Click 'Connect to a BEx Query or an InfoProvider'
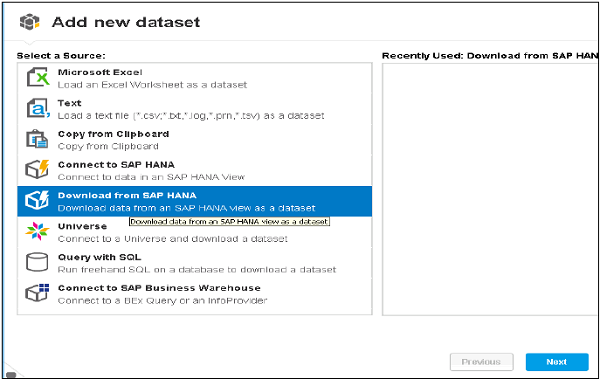600x379 pixels. [x=162, y=301]
